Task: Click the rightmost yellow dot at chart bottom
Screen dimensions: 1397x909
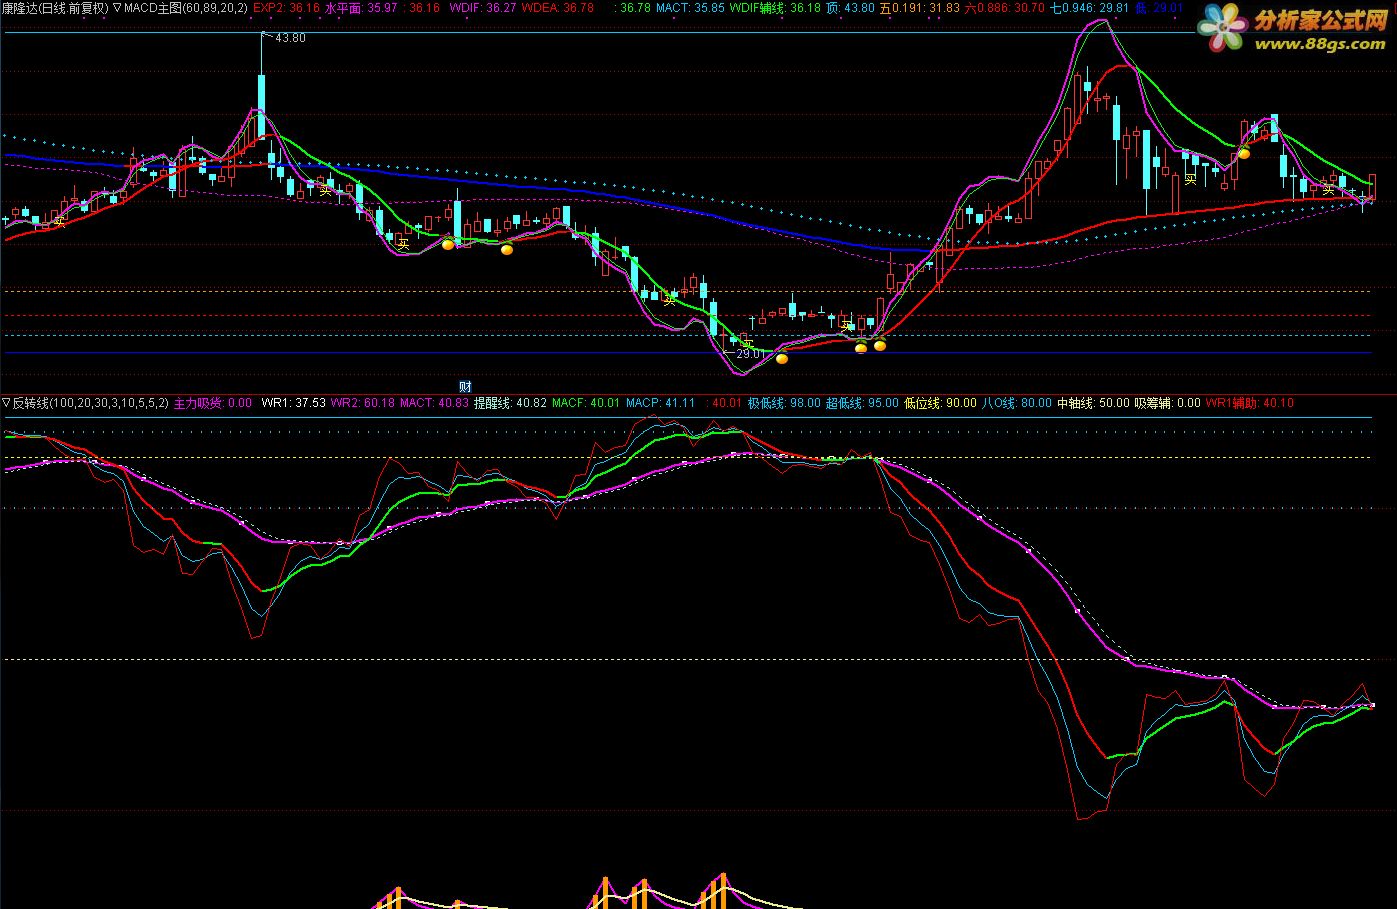Action: click(880, 346)
